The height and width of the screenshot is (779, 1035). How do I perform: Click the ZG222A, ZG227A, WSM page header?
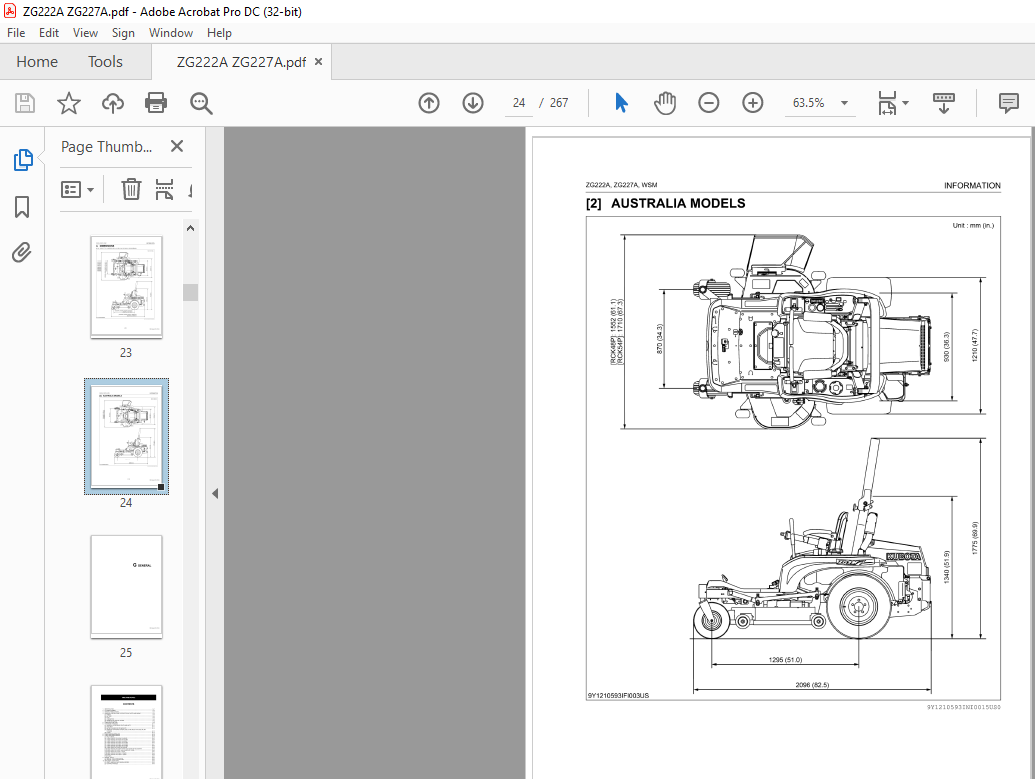pyautogui.click(x=621, y=185)
